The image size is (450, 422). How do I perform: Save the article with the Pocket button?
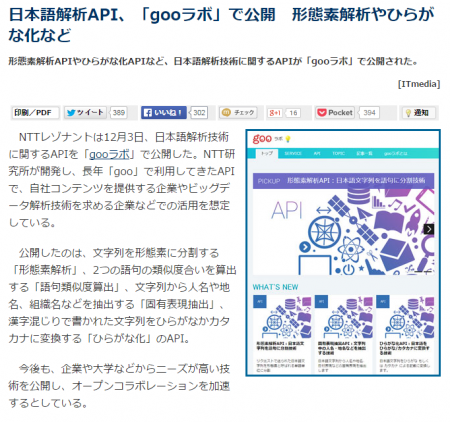(x=335, y=113)
